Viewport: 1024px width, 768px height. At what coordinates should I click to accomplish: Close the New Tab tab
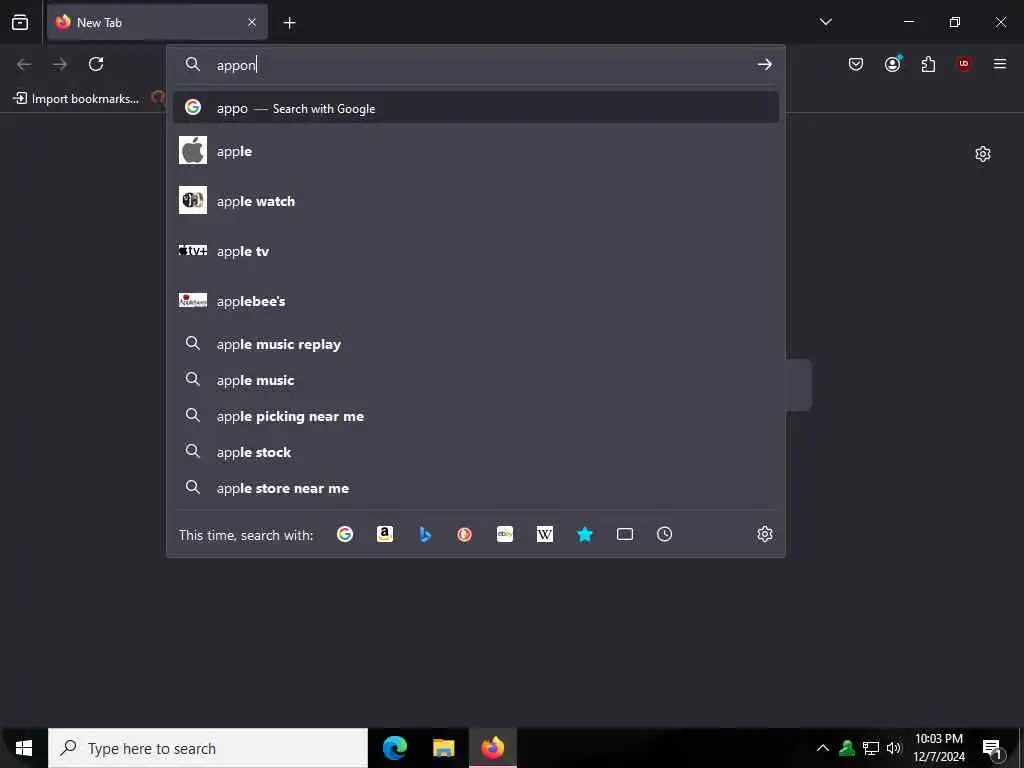[x=252, y=22]
